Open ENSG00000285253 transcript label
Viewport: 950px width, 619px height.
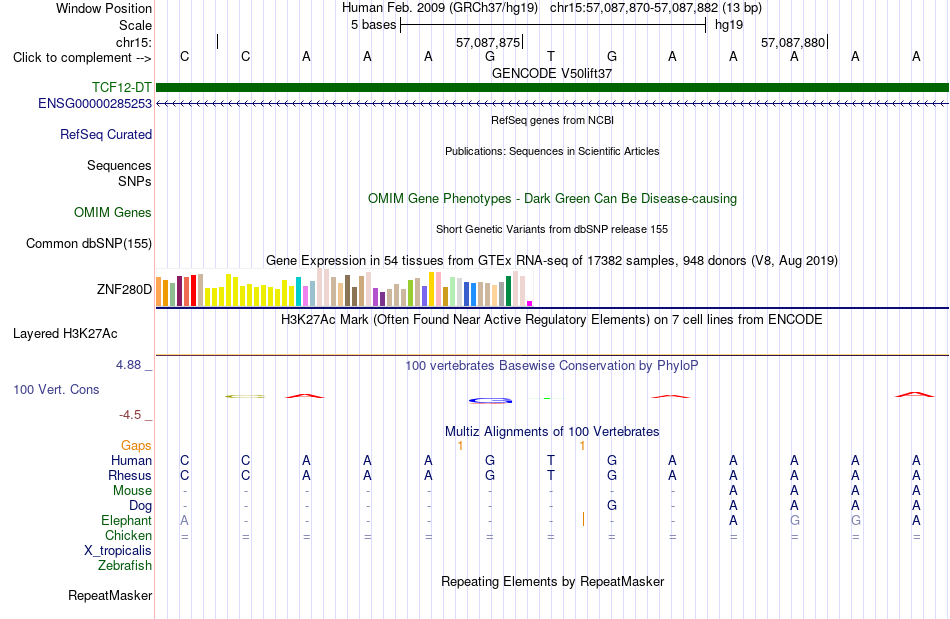[95, 104]
